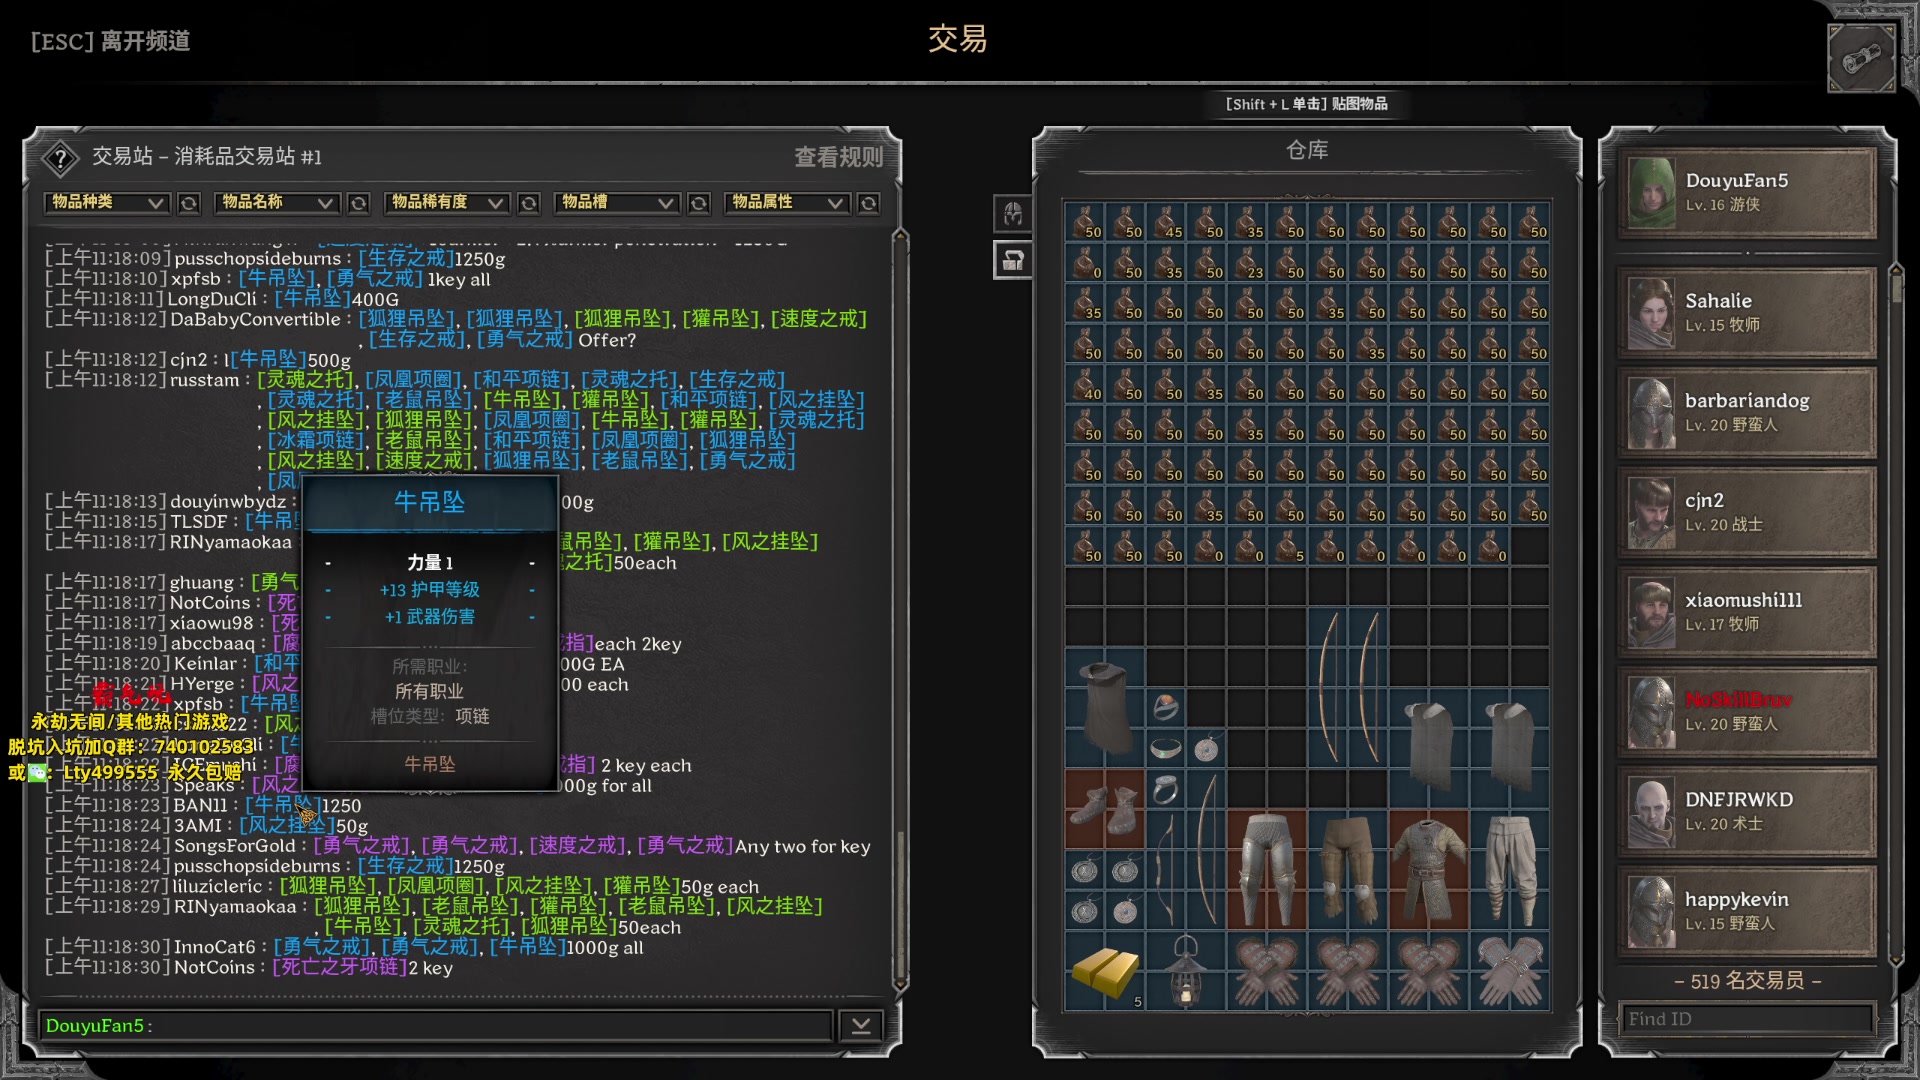This screenshot has width=1920, height=1080.
Task: Click chat sender name SongsForGold
Action: point(235,846)
